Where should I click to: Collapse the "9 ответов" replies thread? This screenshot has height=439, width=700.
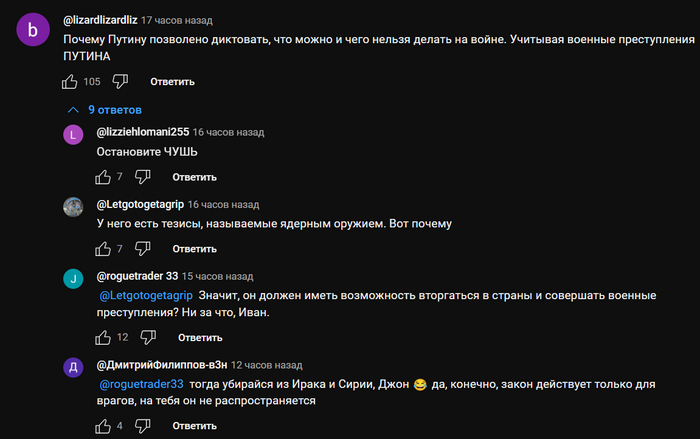[104, 109]
